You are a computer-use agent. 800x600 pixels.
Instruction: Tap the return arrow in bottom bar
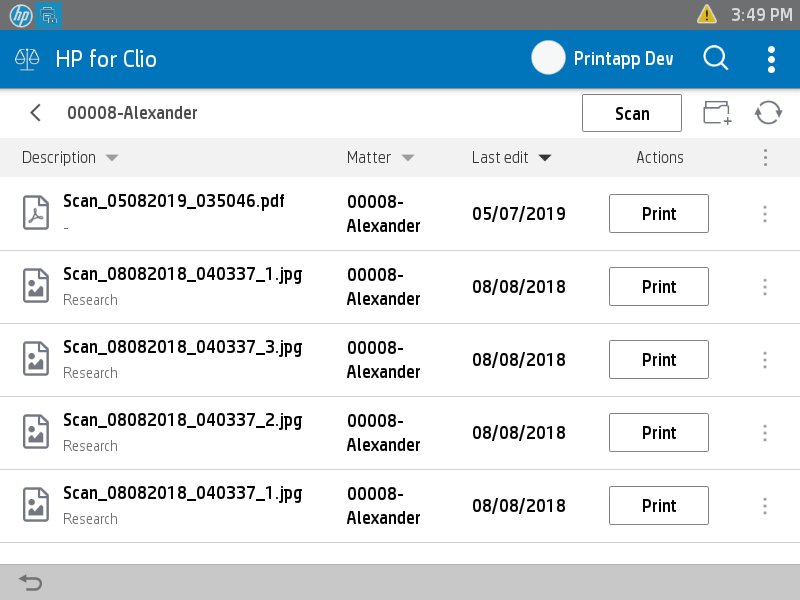31,582
